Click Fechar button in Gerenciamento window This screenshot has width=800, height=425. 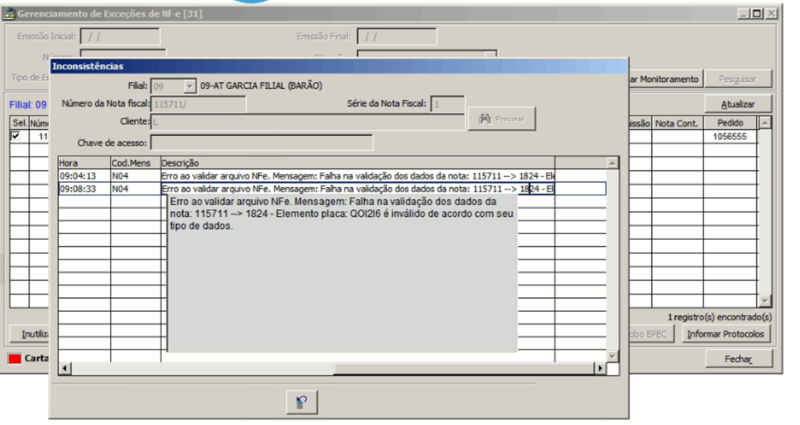click(x=738, y=359)
